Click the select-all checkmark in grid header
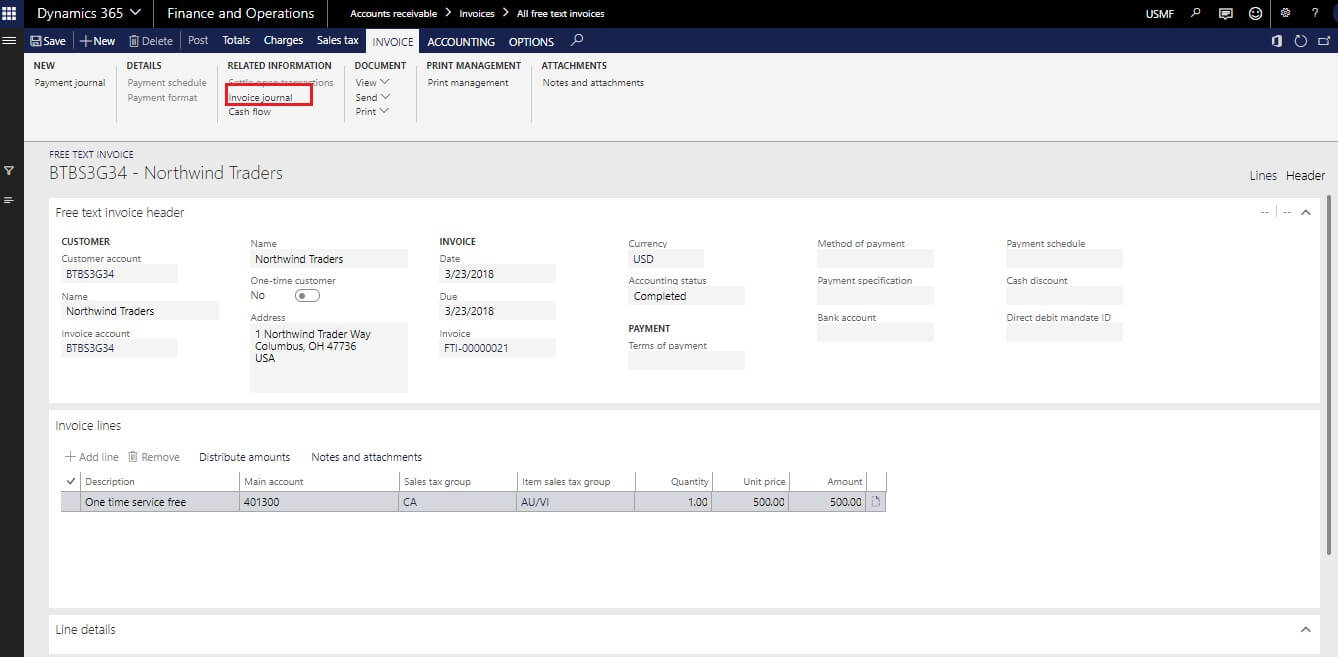This screenshot has width=1338, height=657. point(70,482)
